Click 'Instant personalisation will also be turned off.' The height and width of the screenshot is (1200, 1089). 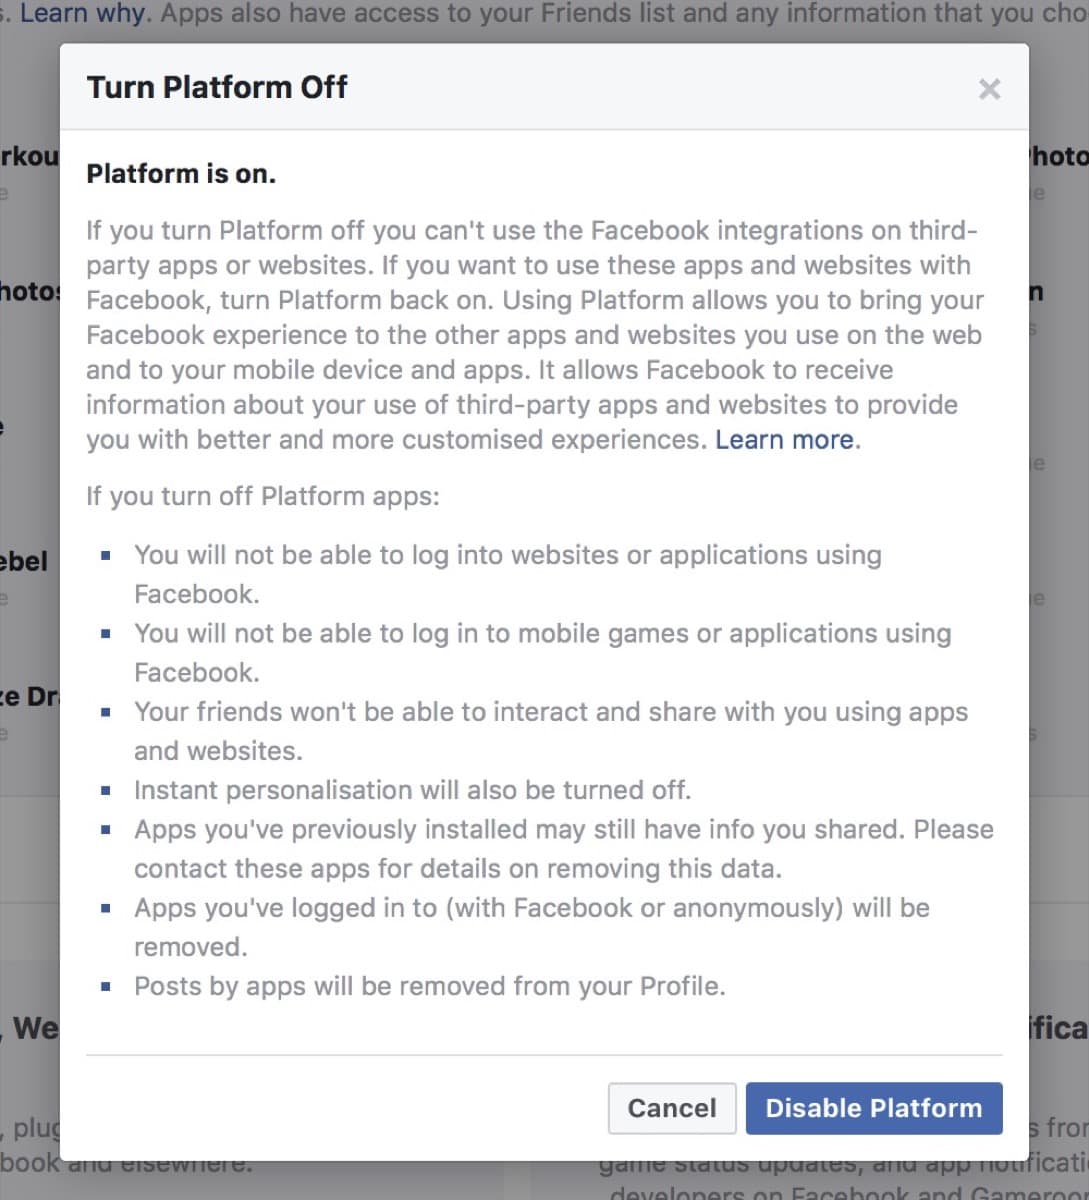413,790
